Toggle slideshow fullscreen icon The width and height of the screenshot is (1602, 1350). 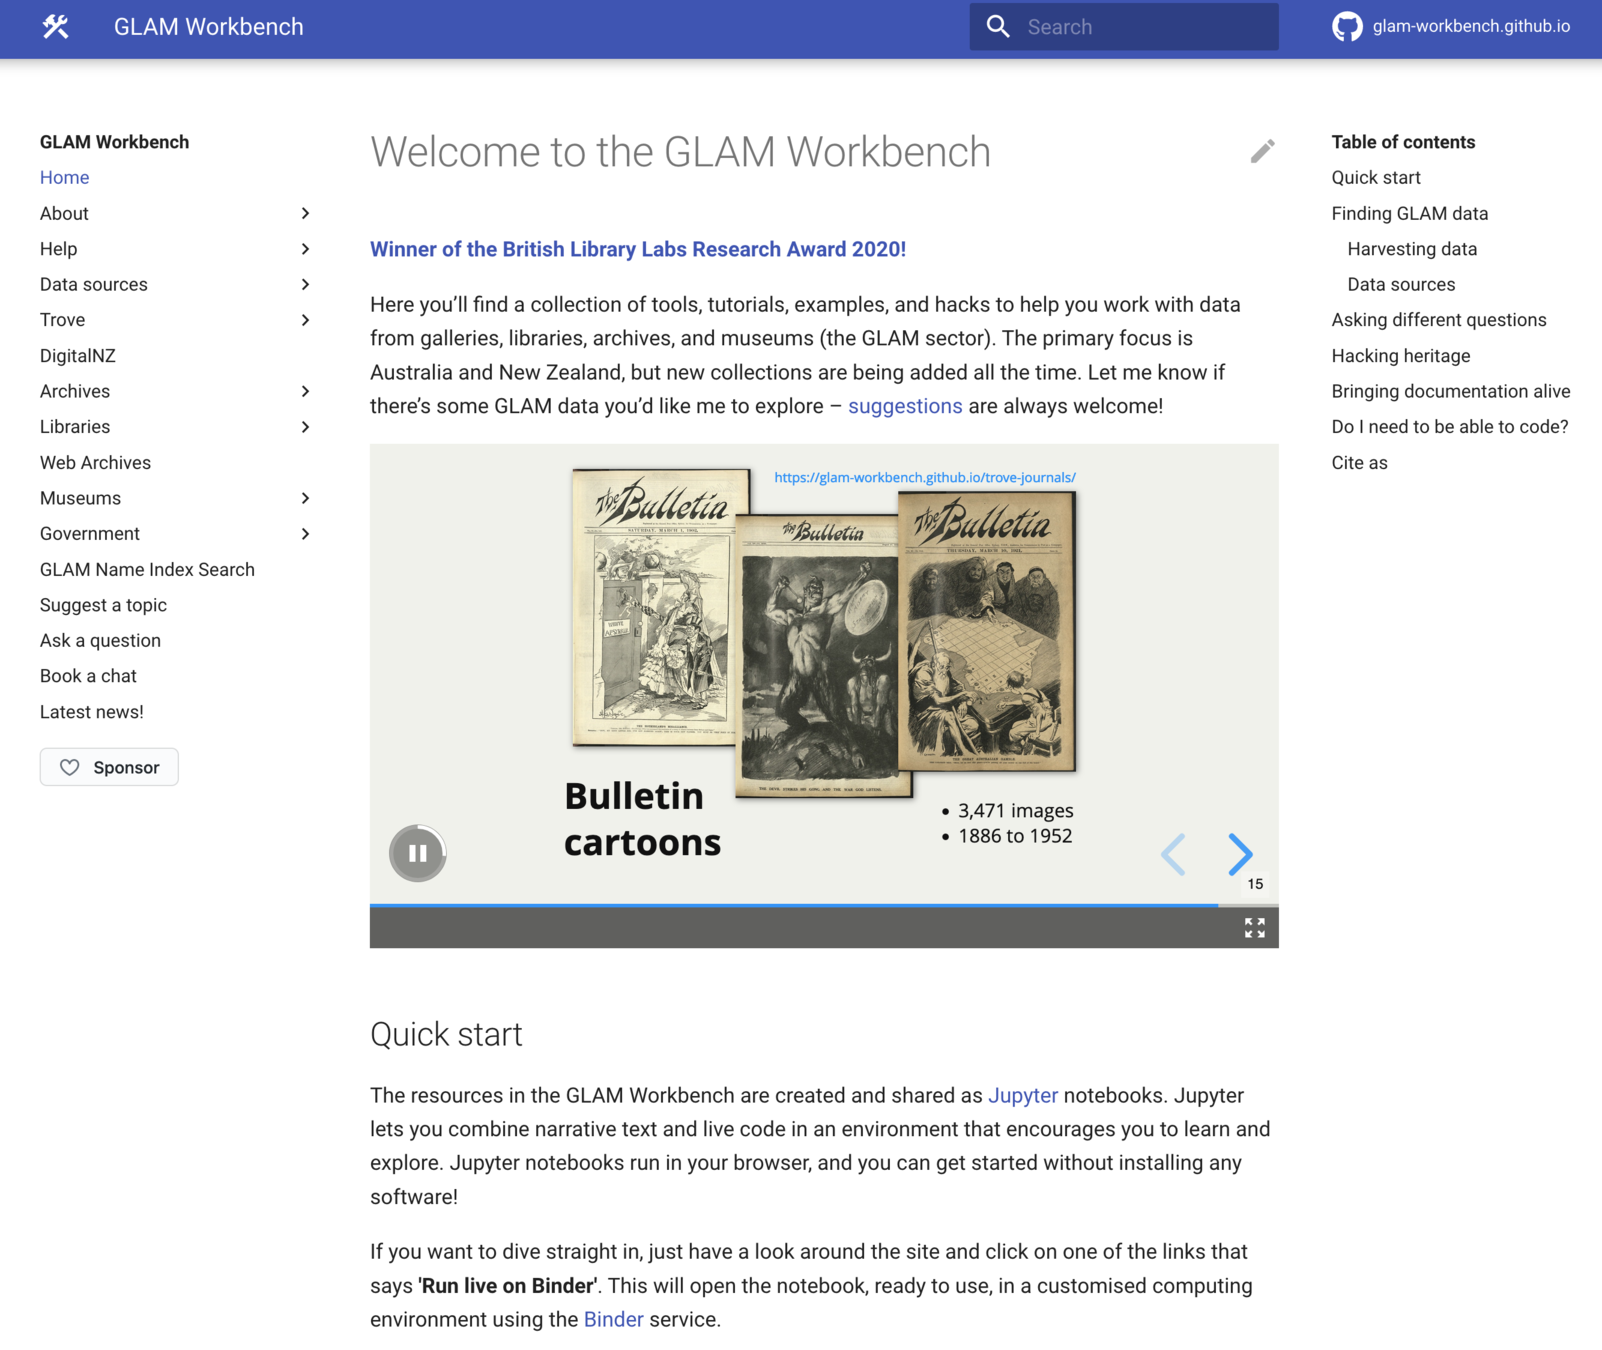click(1255, 928)
